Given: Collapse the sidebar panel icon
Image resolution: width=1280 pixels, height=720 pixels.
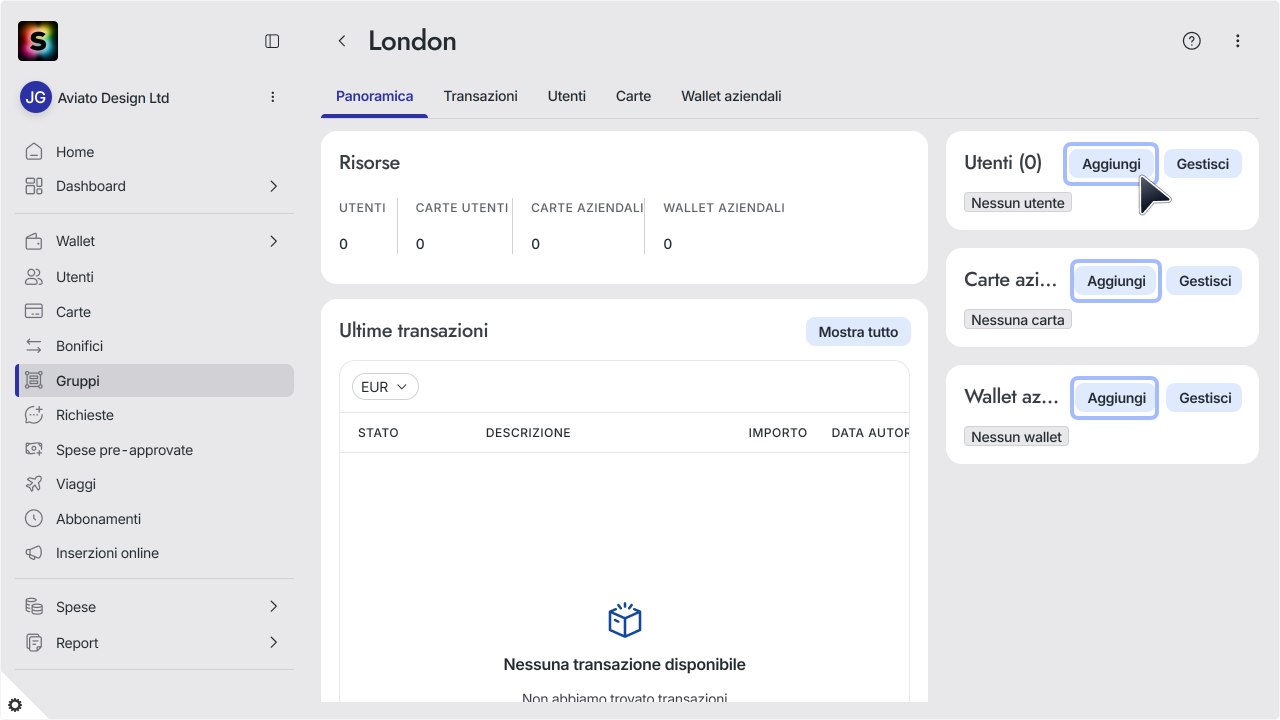Looking at the screenshot, I should point(272,41).
